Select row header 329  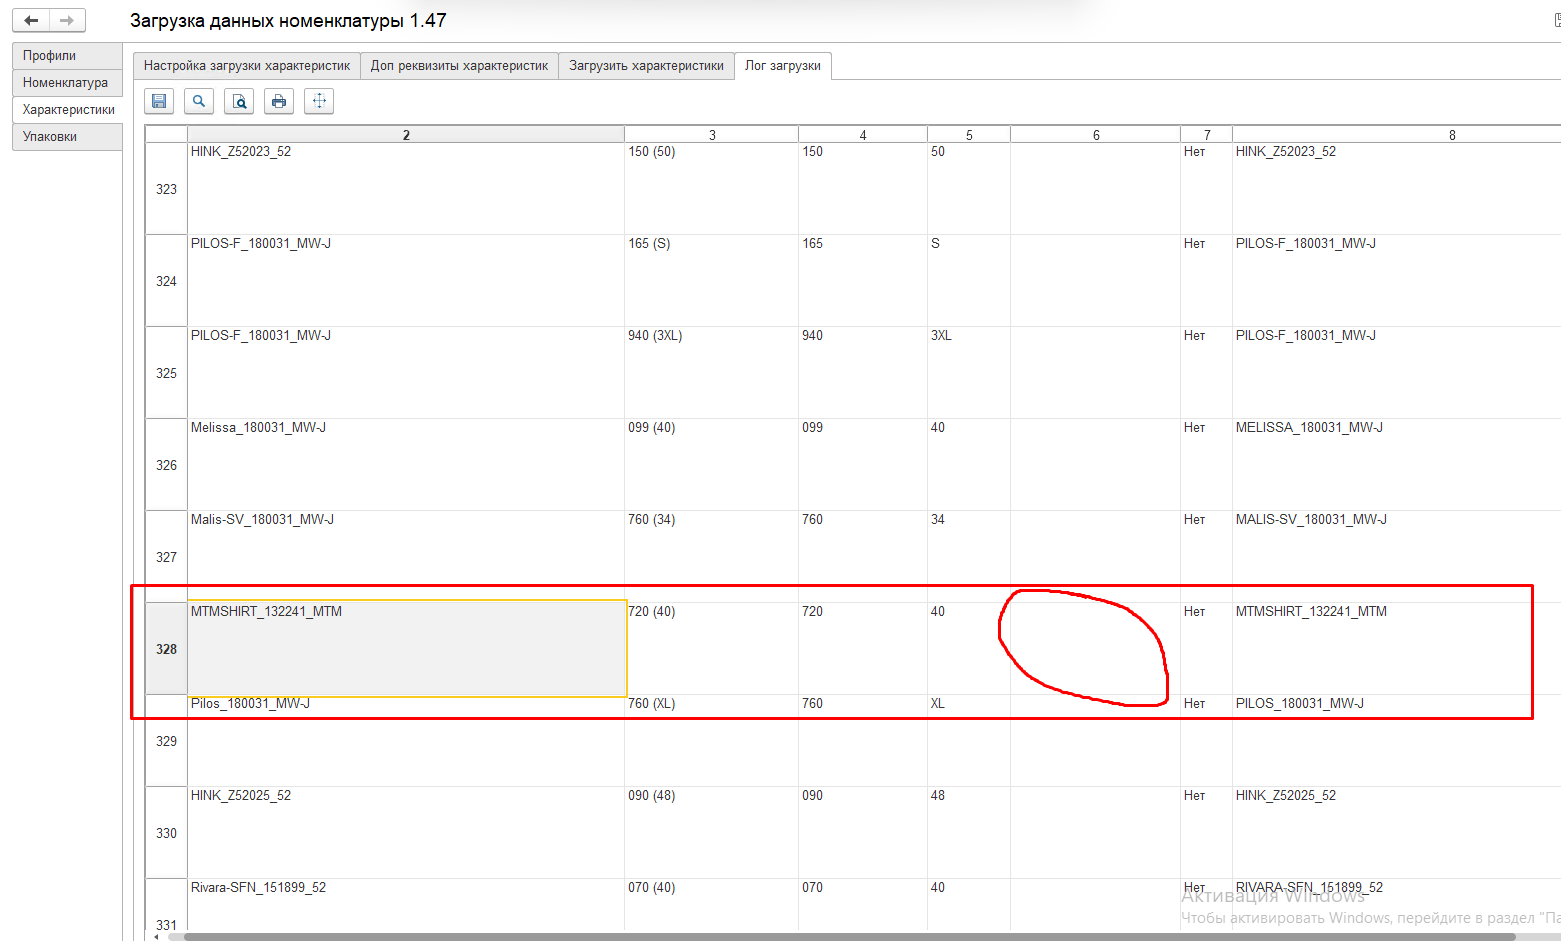point(166,741)
